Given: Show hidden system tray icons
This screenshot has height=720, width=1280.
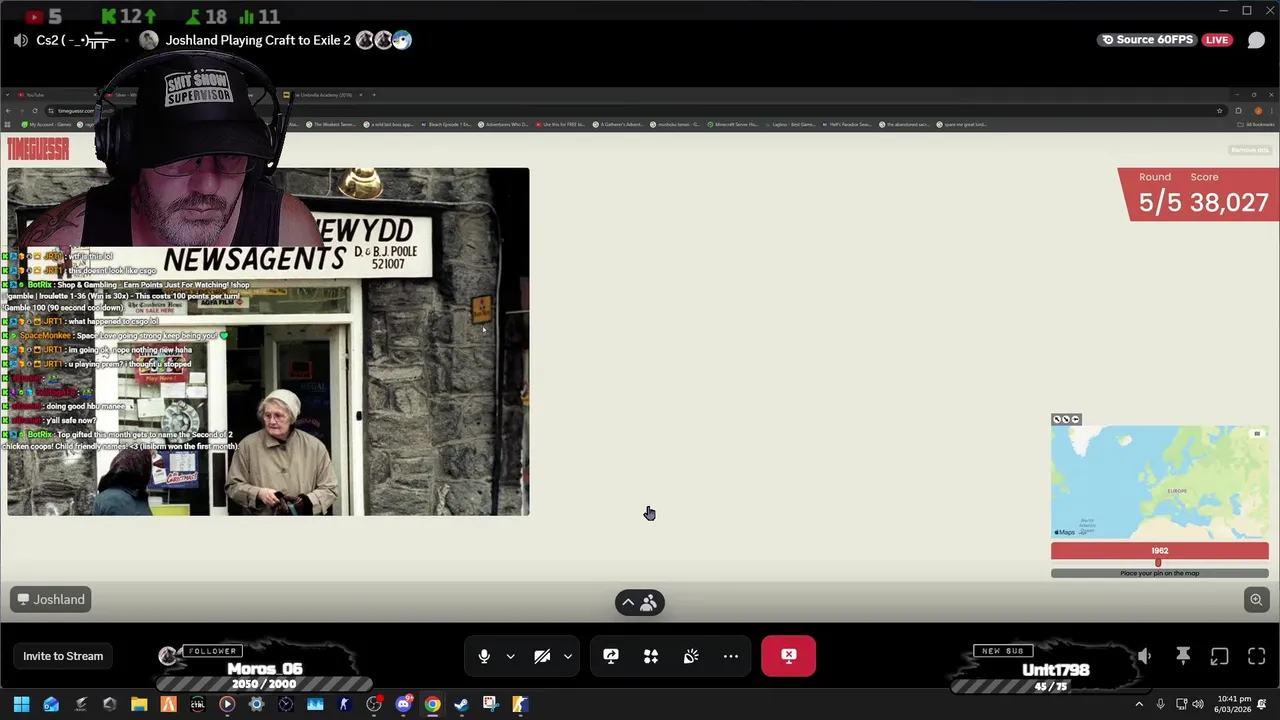Looking at the screenshot, I should [x=1138, y=704].
